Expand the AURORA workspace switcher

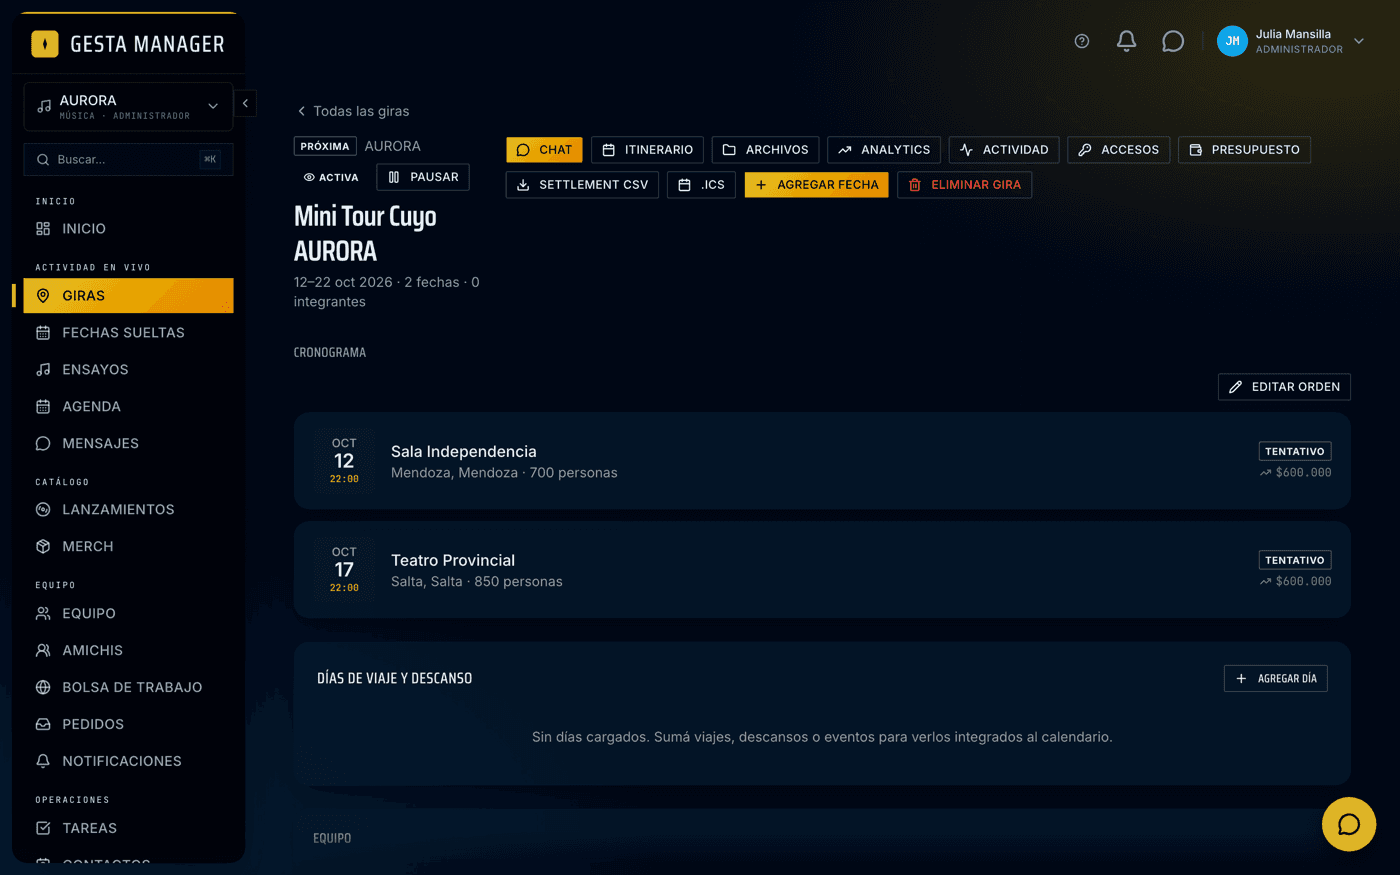coord(128,106)
